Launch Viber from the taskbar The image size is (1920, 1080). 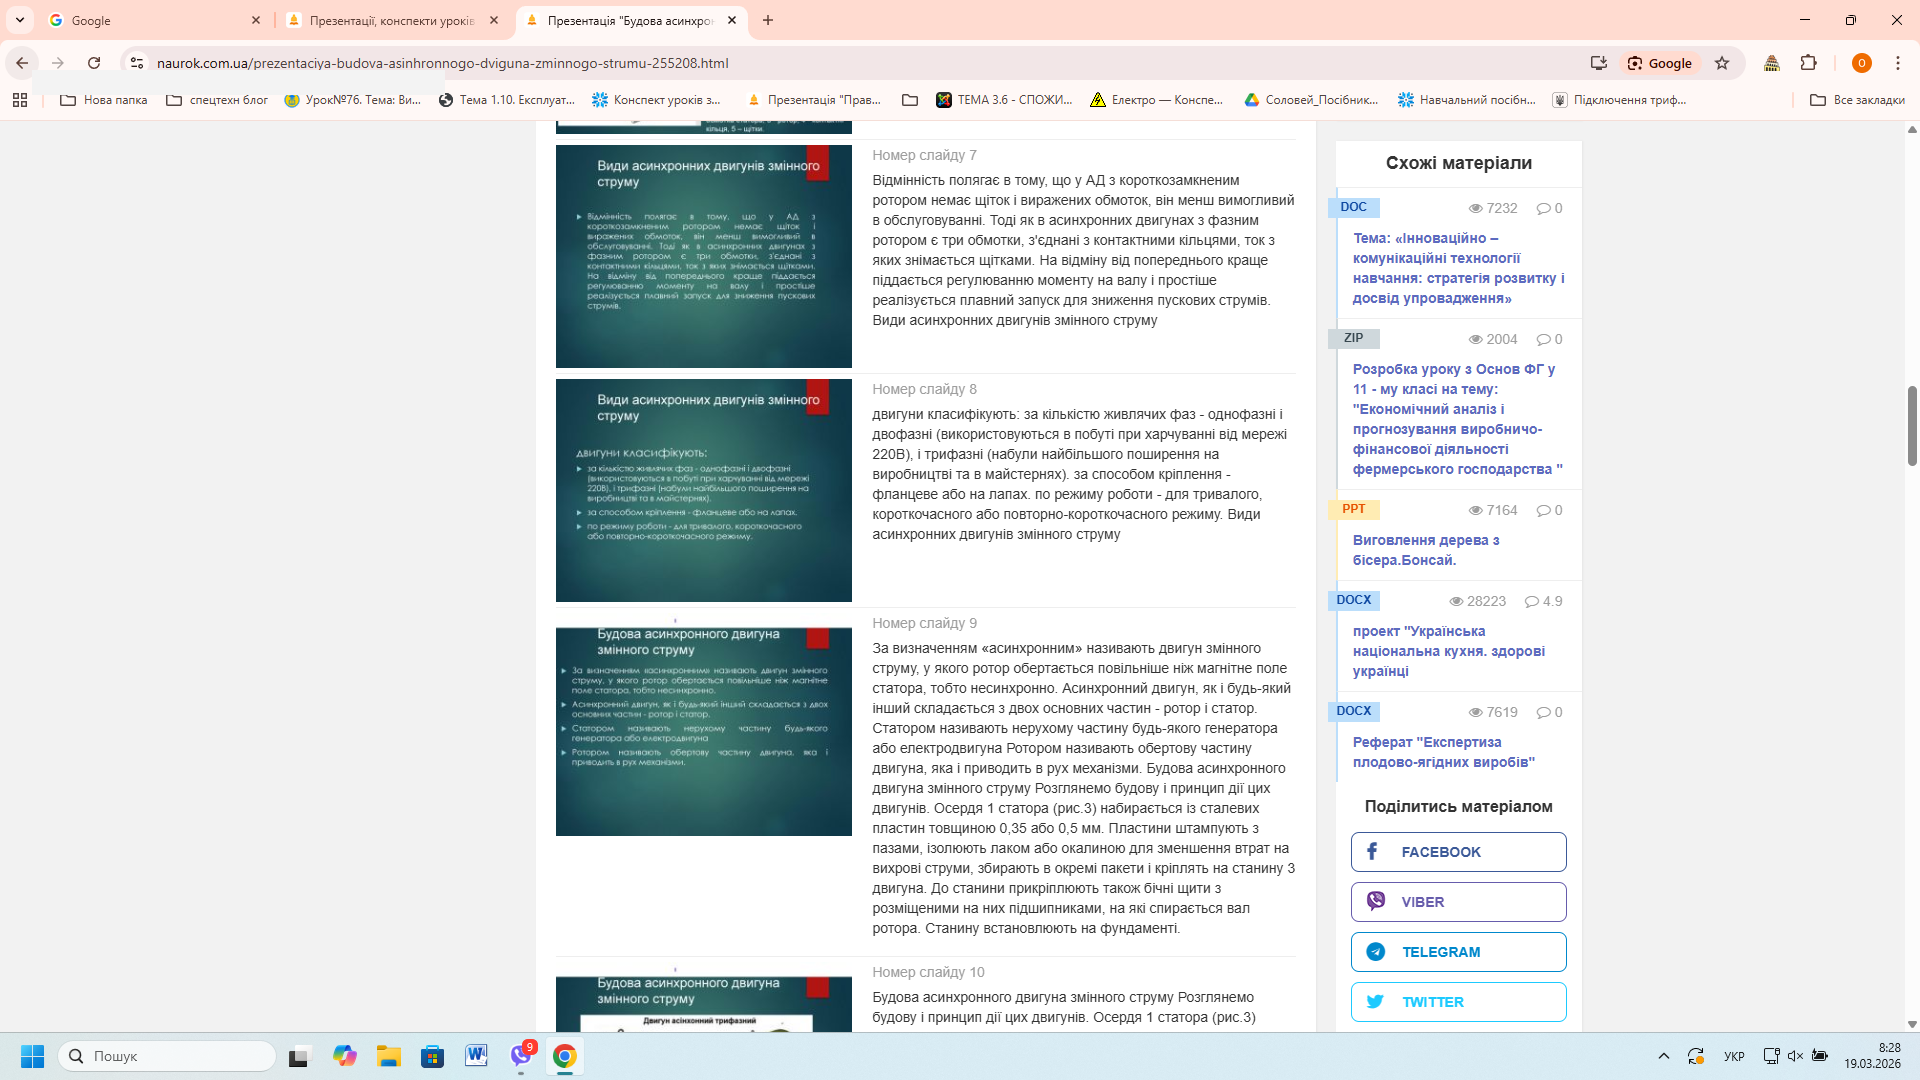(521, 1056)
